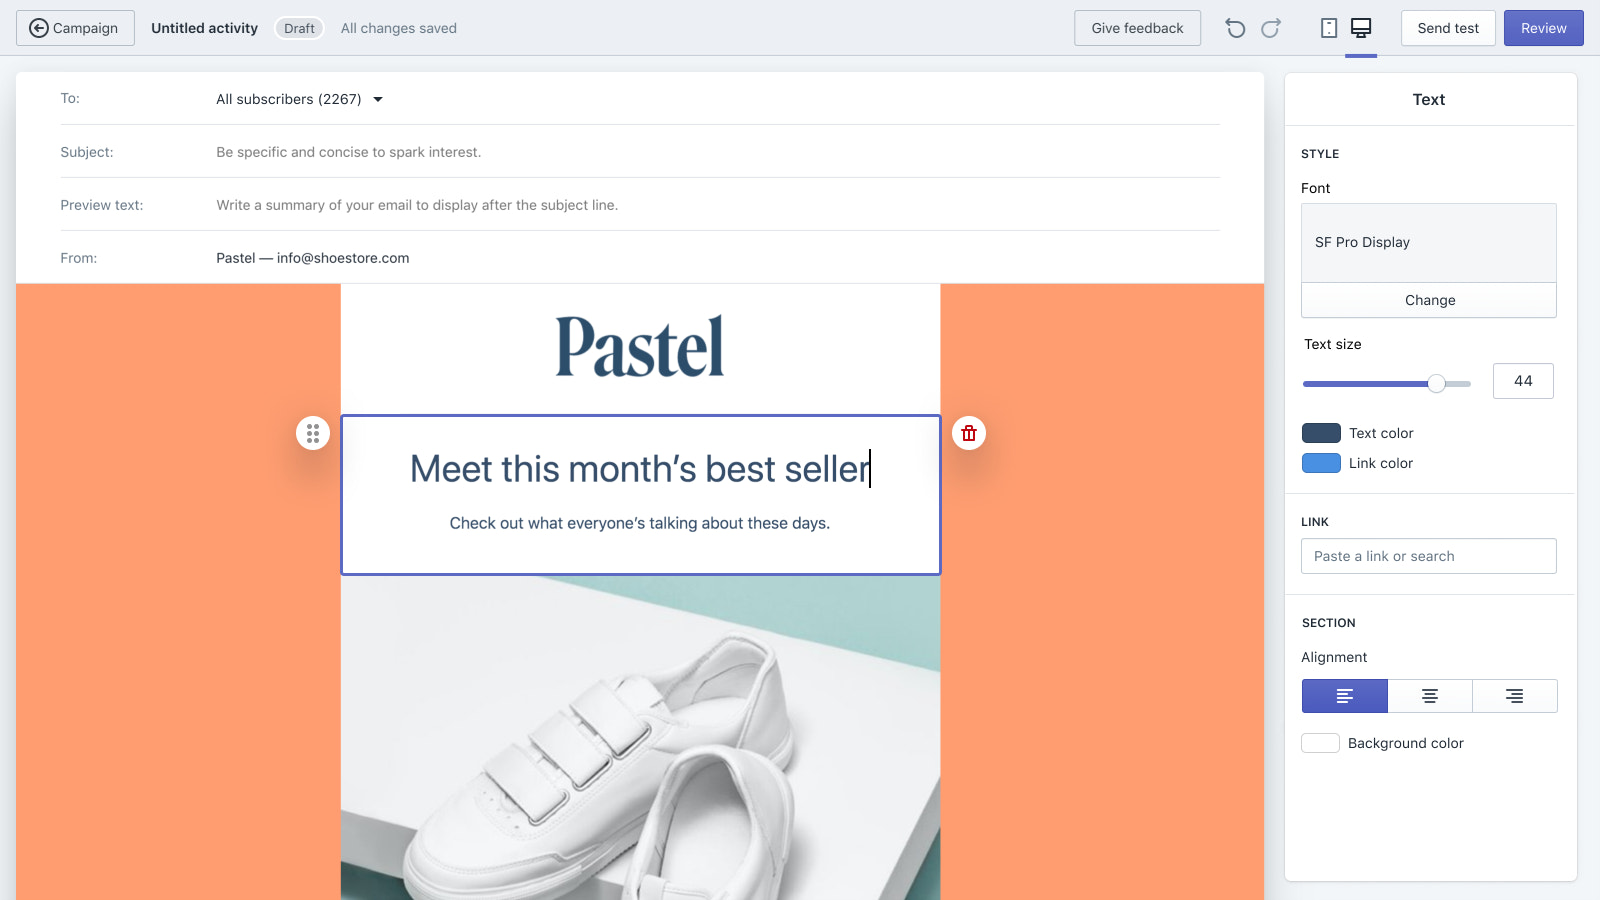Open the Link color swatch
This screenshot has height=900, width=1600.
click(x=1321, y=463)
